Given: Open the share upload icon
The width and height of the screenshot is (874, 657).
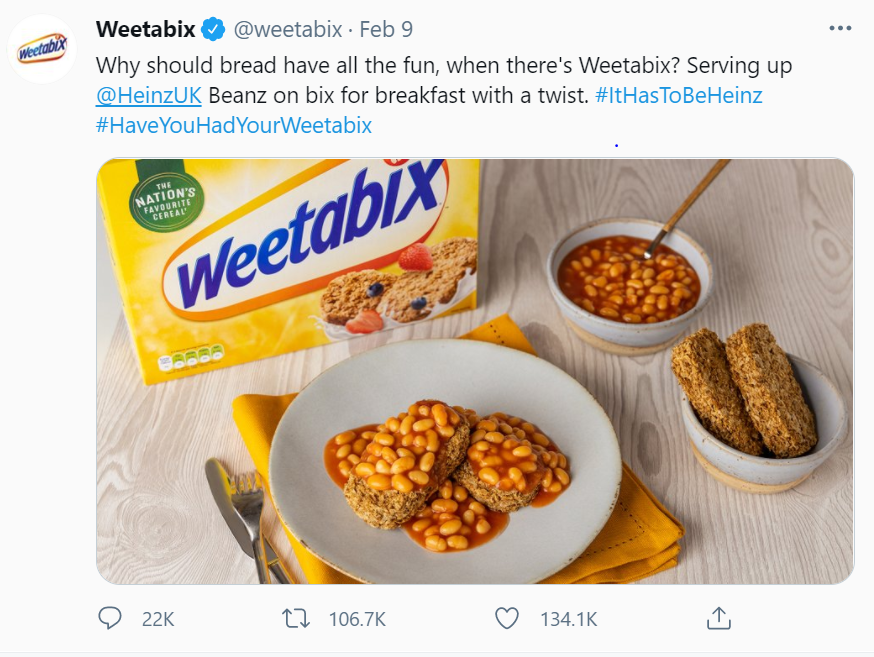Looking at the screenshot, I should pyautogui.click(x=718, y=619).
